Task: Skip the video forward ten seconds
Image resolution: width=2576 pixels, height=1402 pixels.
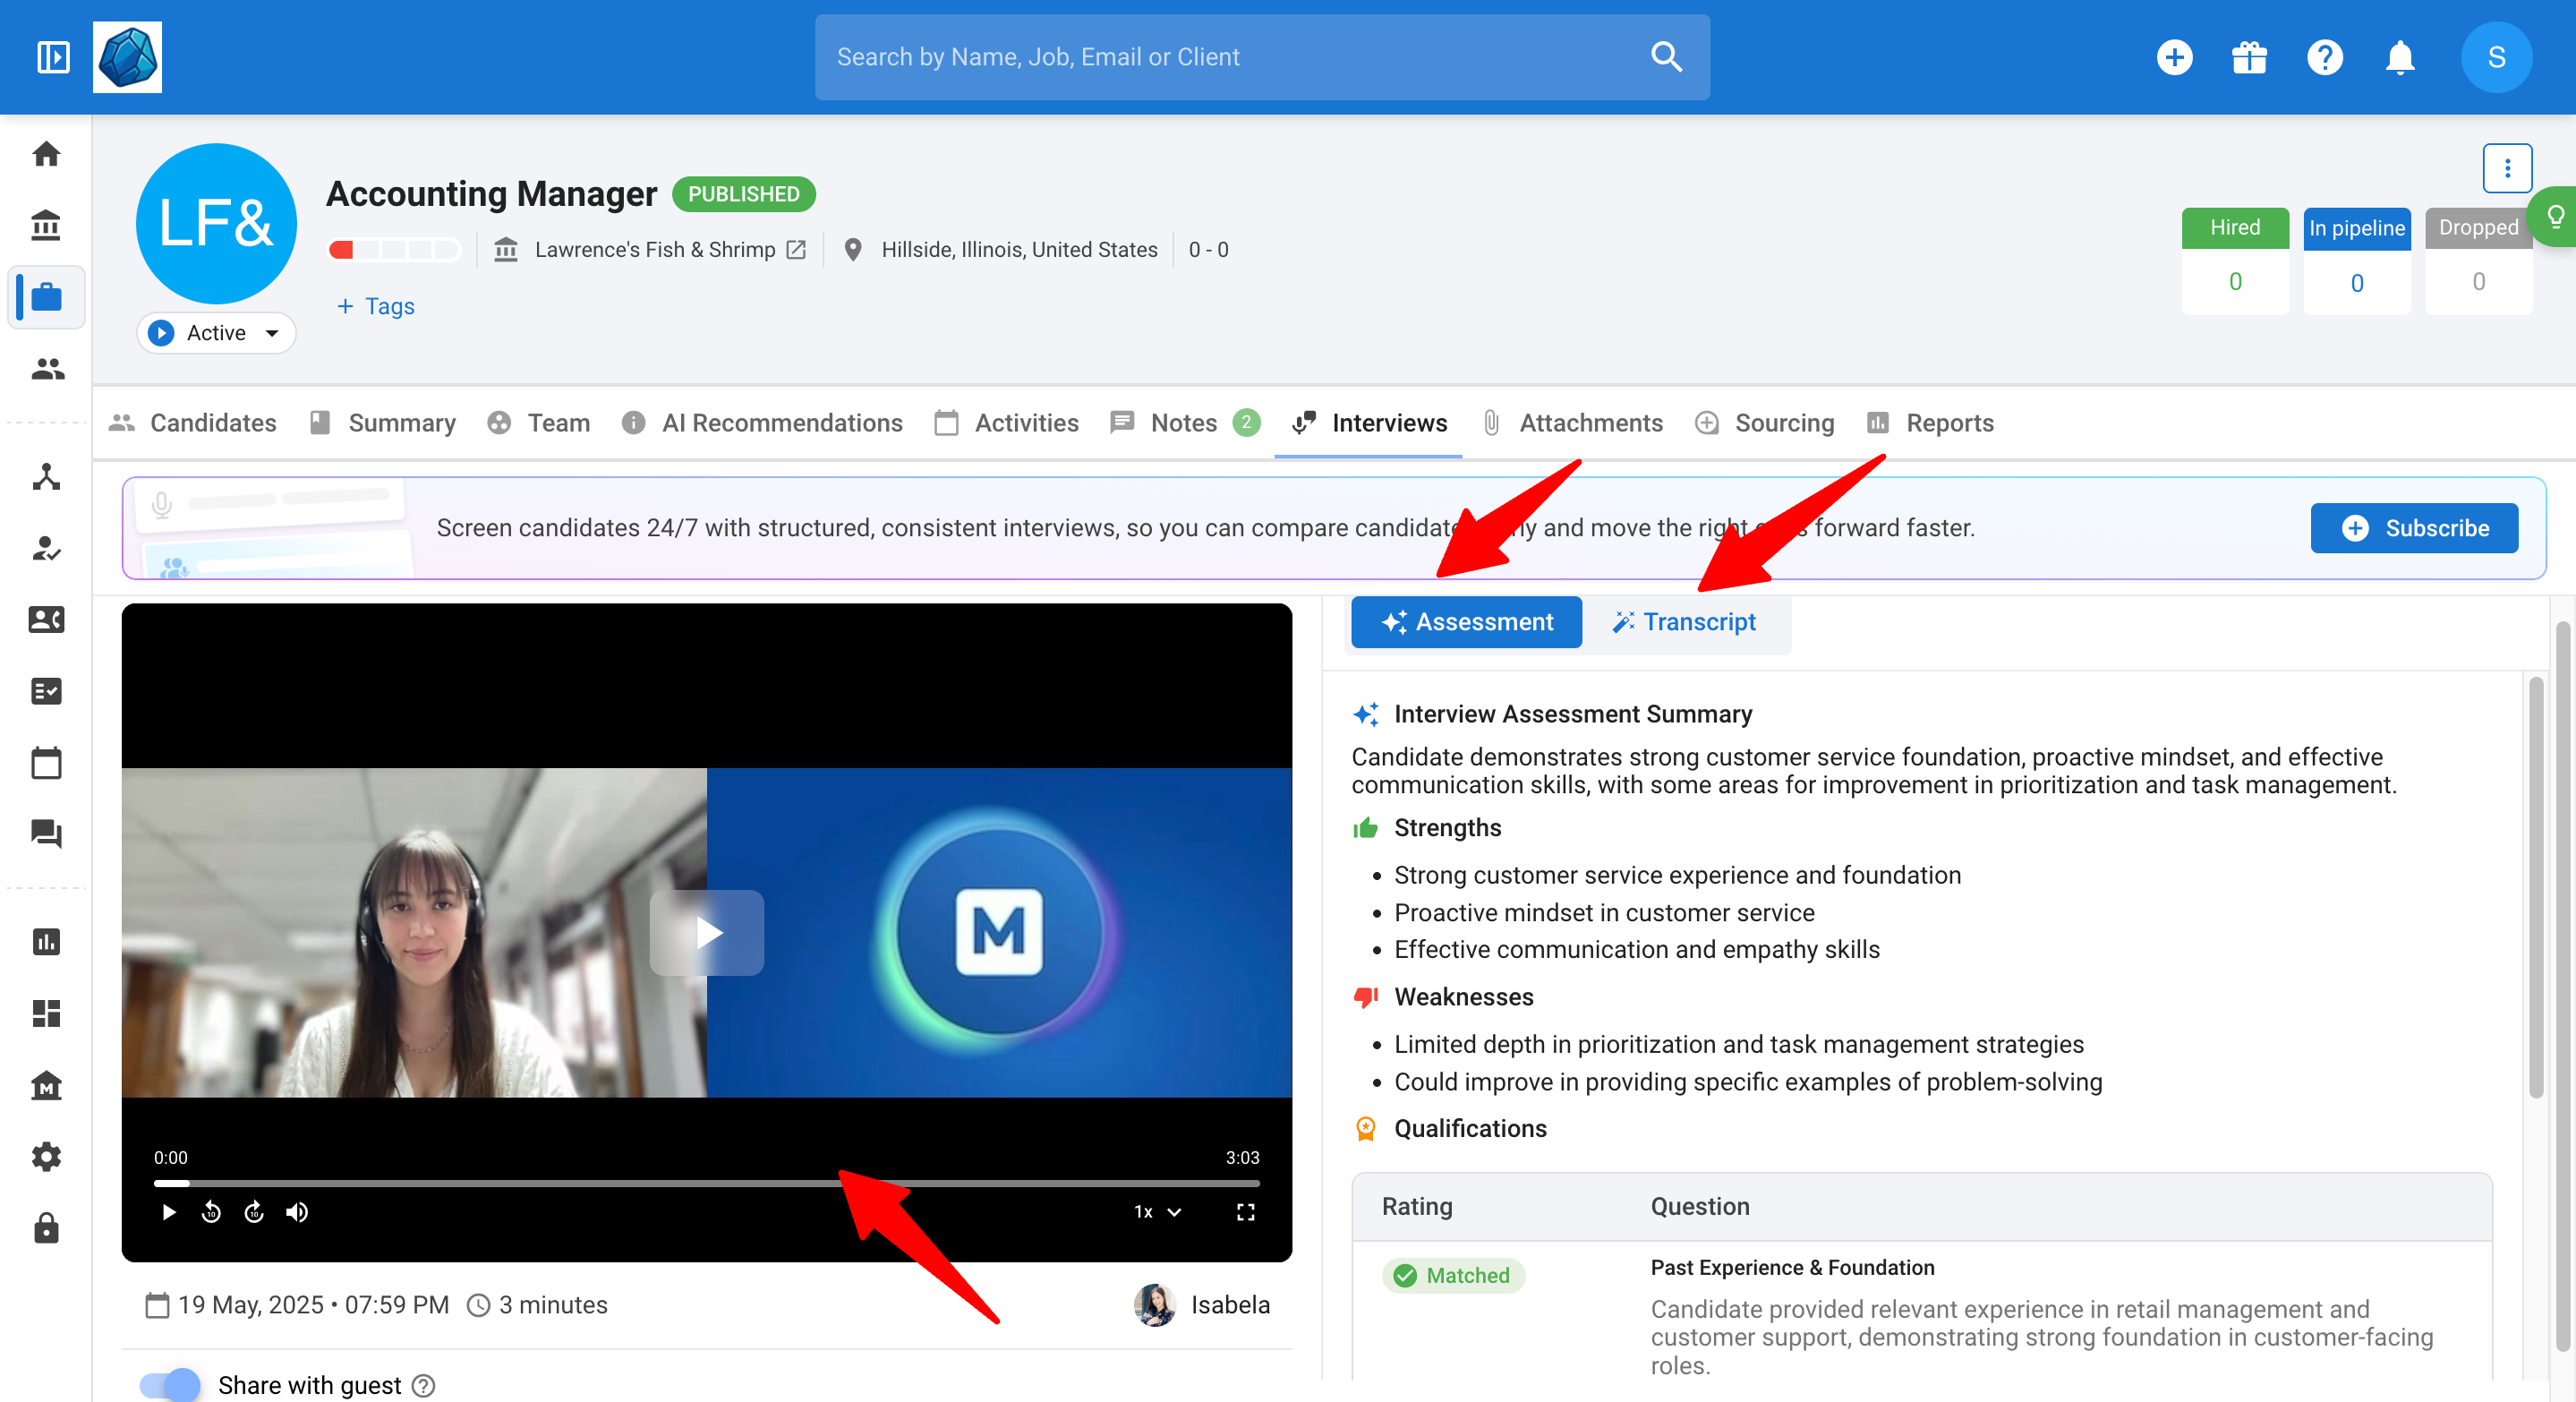Action: (x=254, y=1212)
